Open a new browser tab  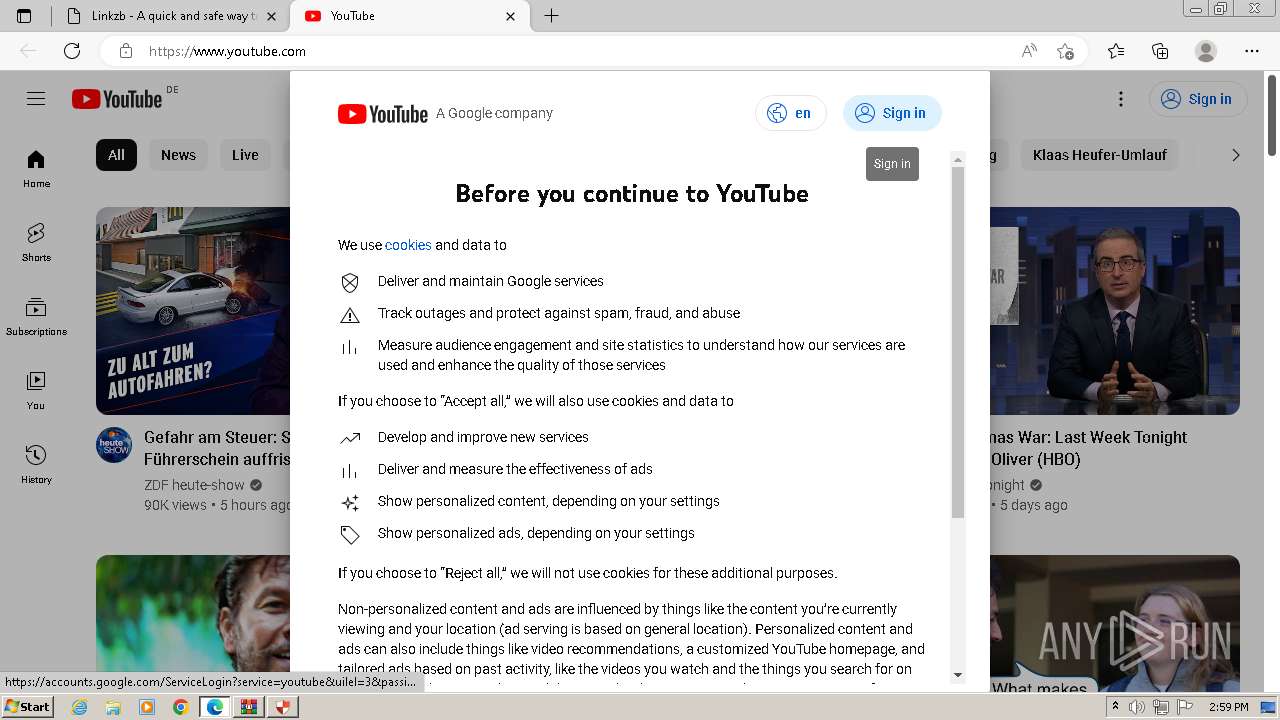tap(551, 16)
